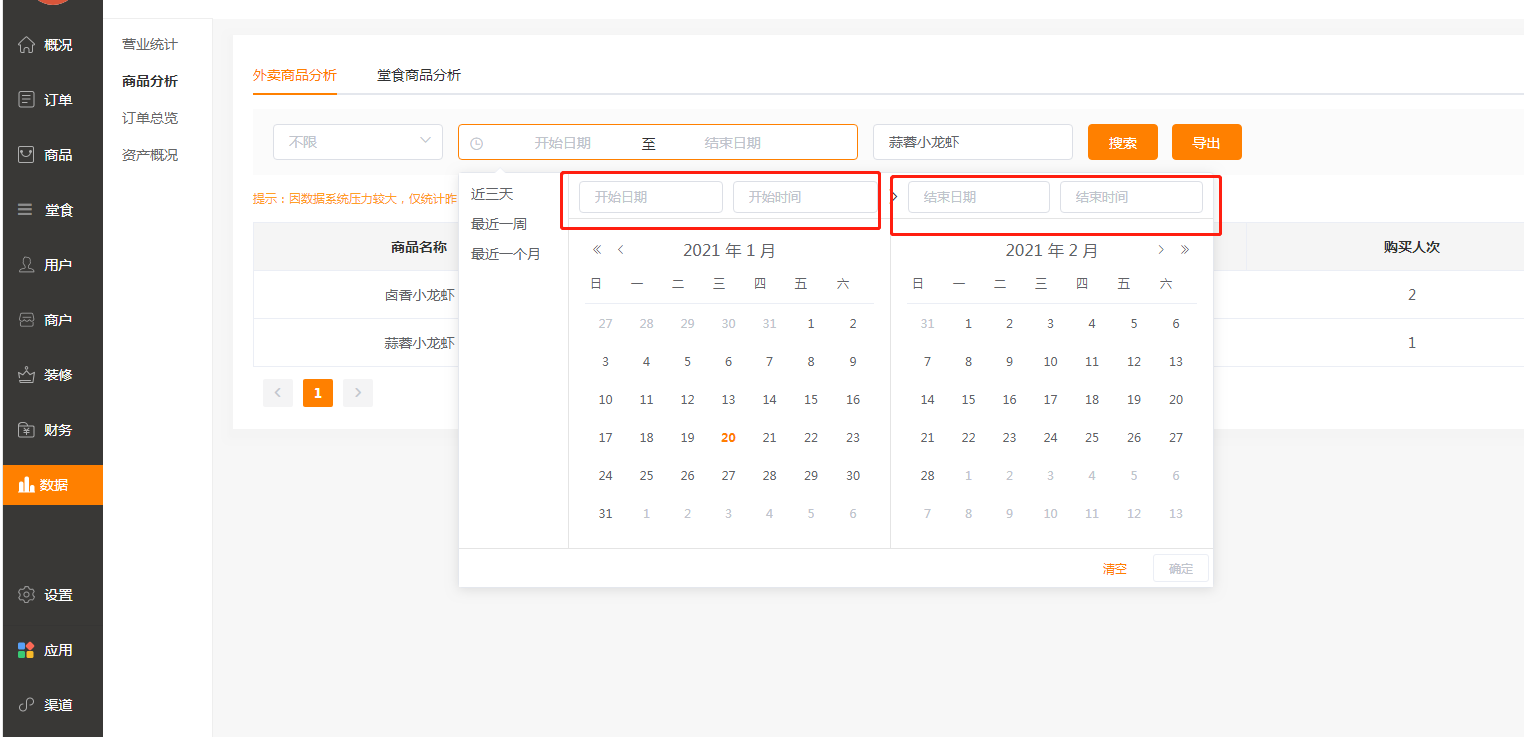Image resolution: width=1524 pixels, height=737 pixels.
Task: Click the orange 搜索 search button
Action: click(x=1123, y=142)
